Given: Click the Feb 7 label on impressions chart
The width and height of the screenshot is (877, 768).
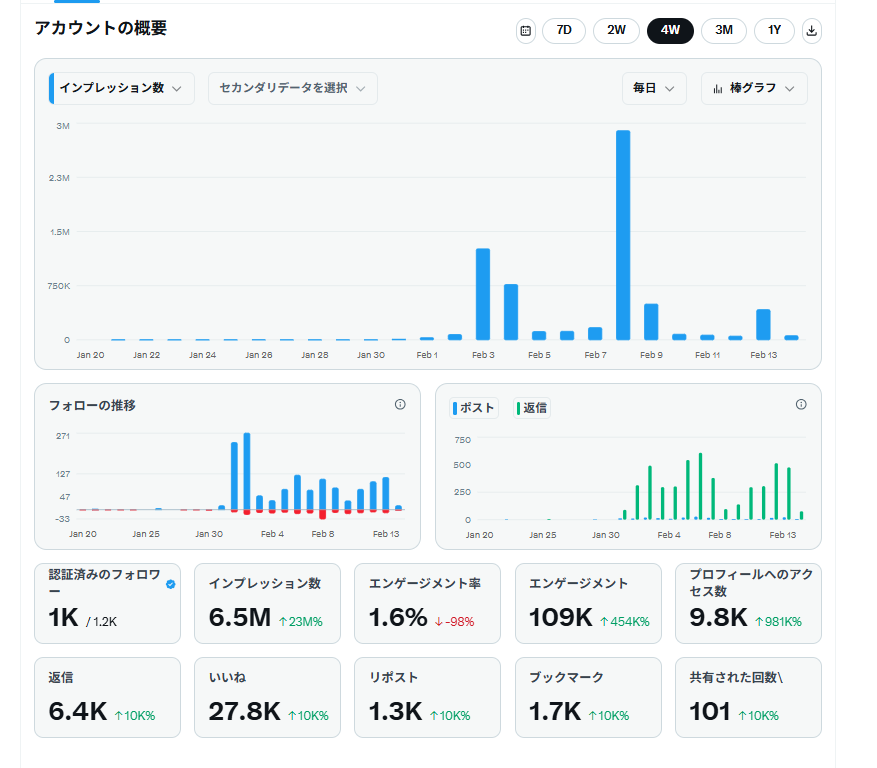Looking at the screenshot, I should 595,355.
